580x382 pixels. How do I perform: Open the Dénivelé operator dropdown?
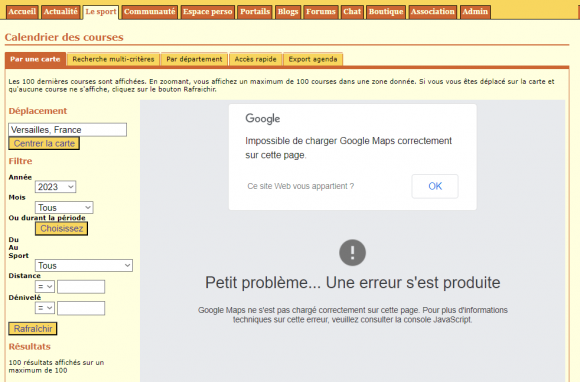tap(45, 308)
